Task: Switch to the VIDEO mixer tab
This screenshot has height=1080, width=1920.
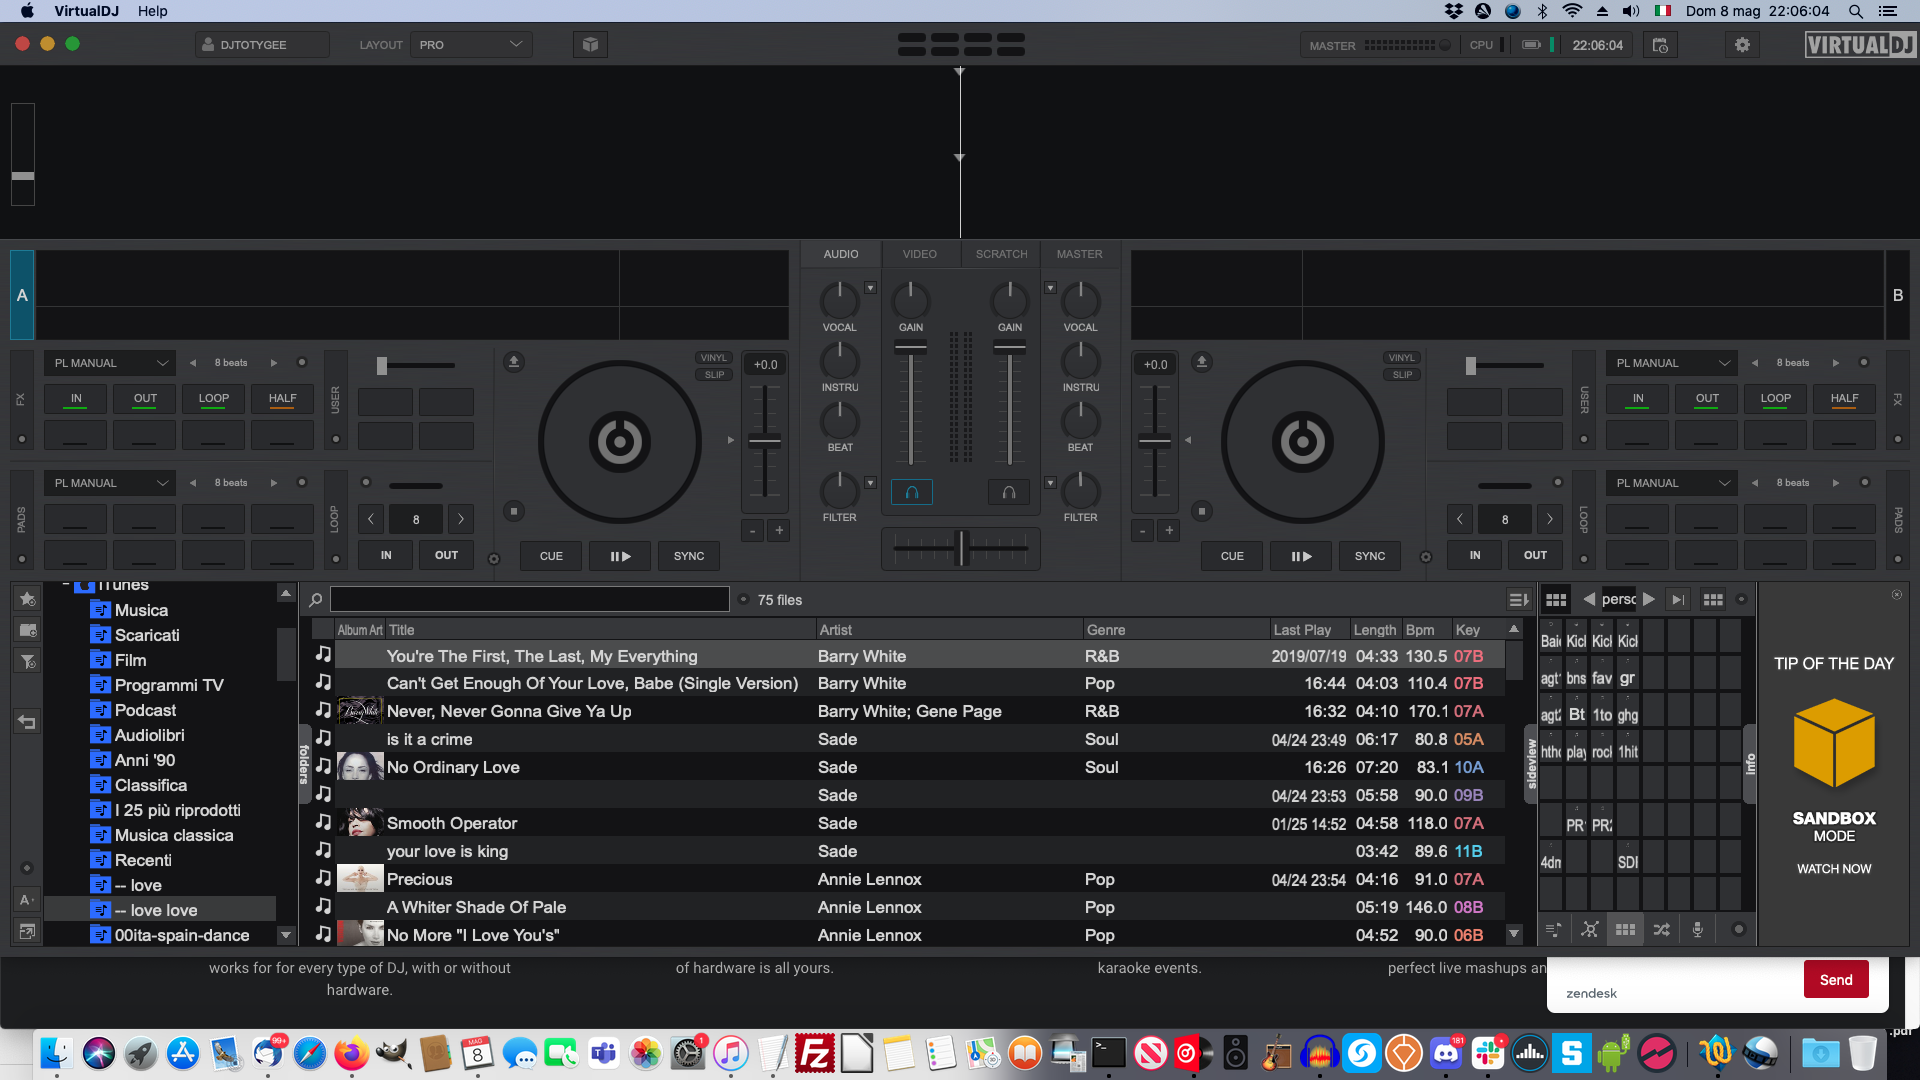Action: 920,254
